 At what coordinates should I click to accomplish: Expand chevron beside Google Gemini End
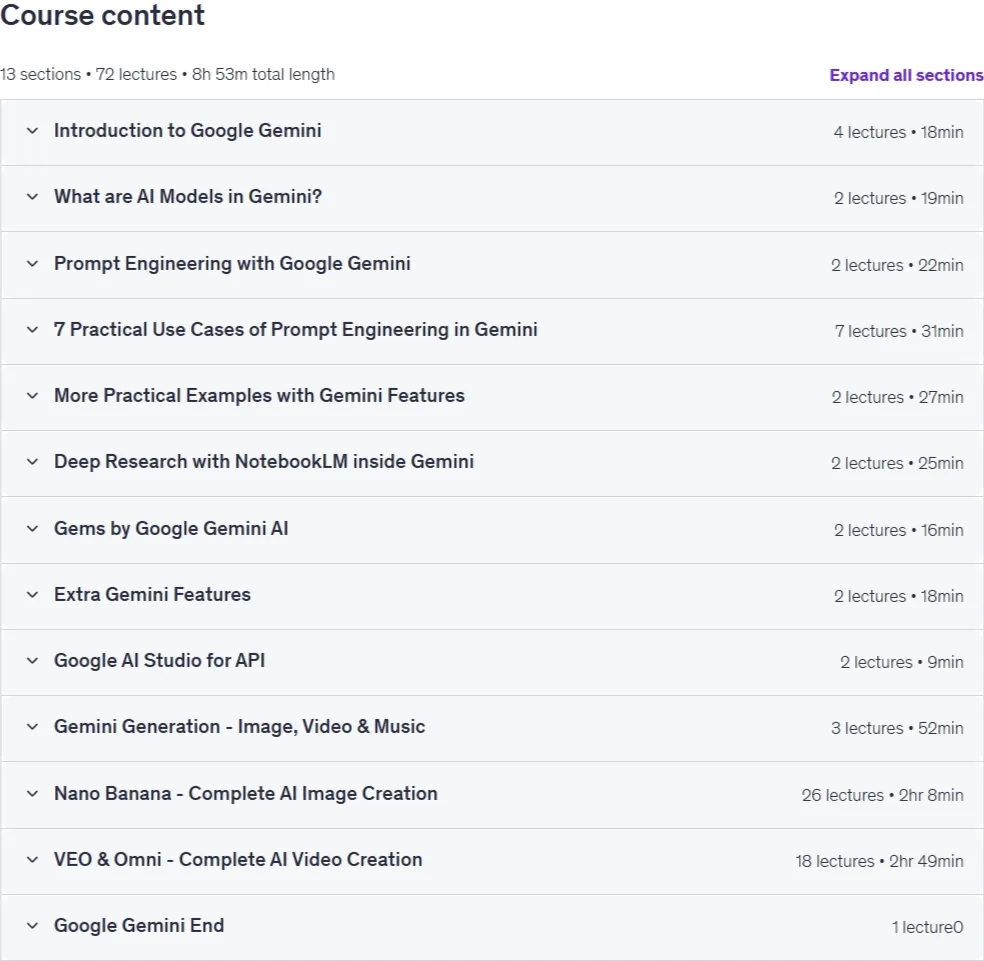coord(32,925)
